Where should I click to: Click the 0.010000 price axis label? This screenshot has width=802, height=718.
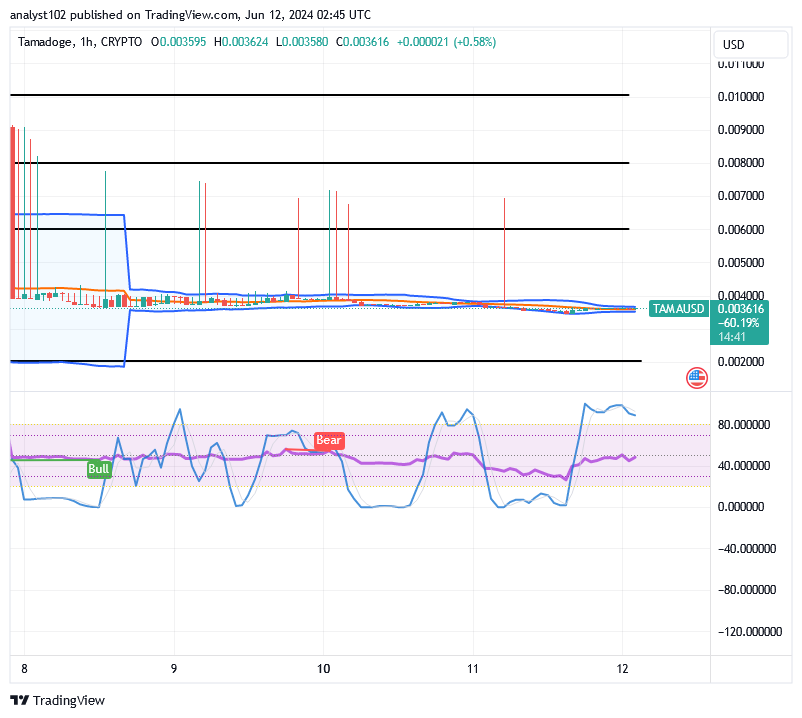[741, 97]
